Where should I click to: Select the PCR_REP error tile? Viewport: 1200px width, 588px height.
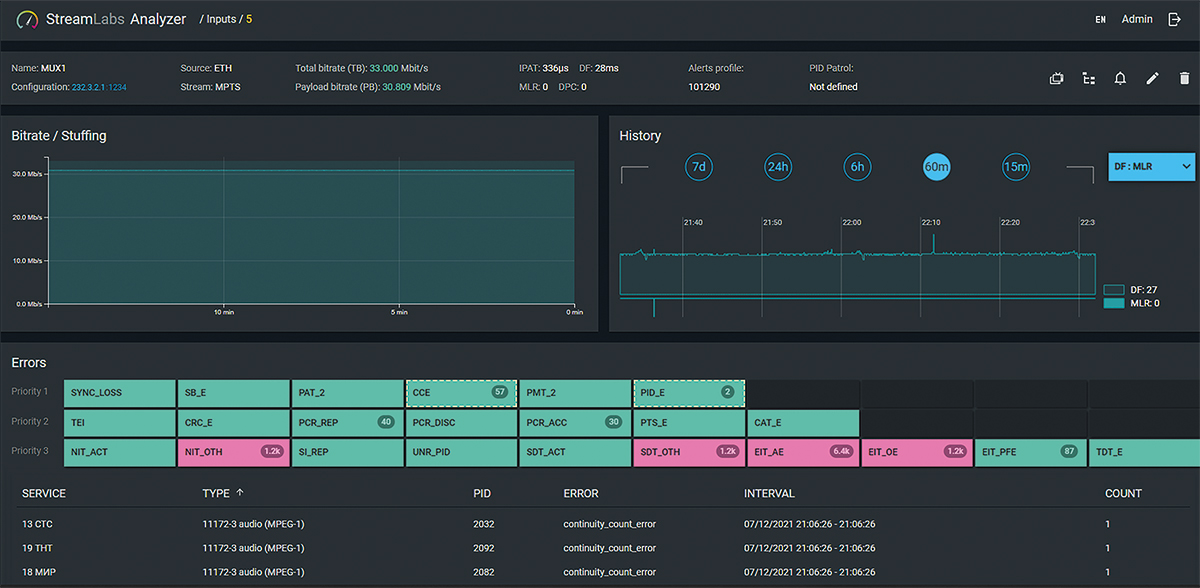(347, 423)
